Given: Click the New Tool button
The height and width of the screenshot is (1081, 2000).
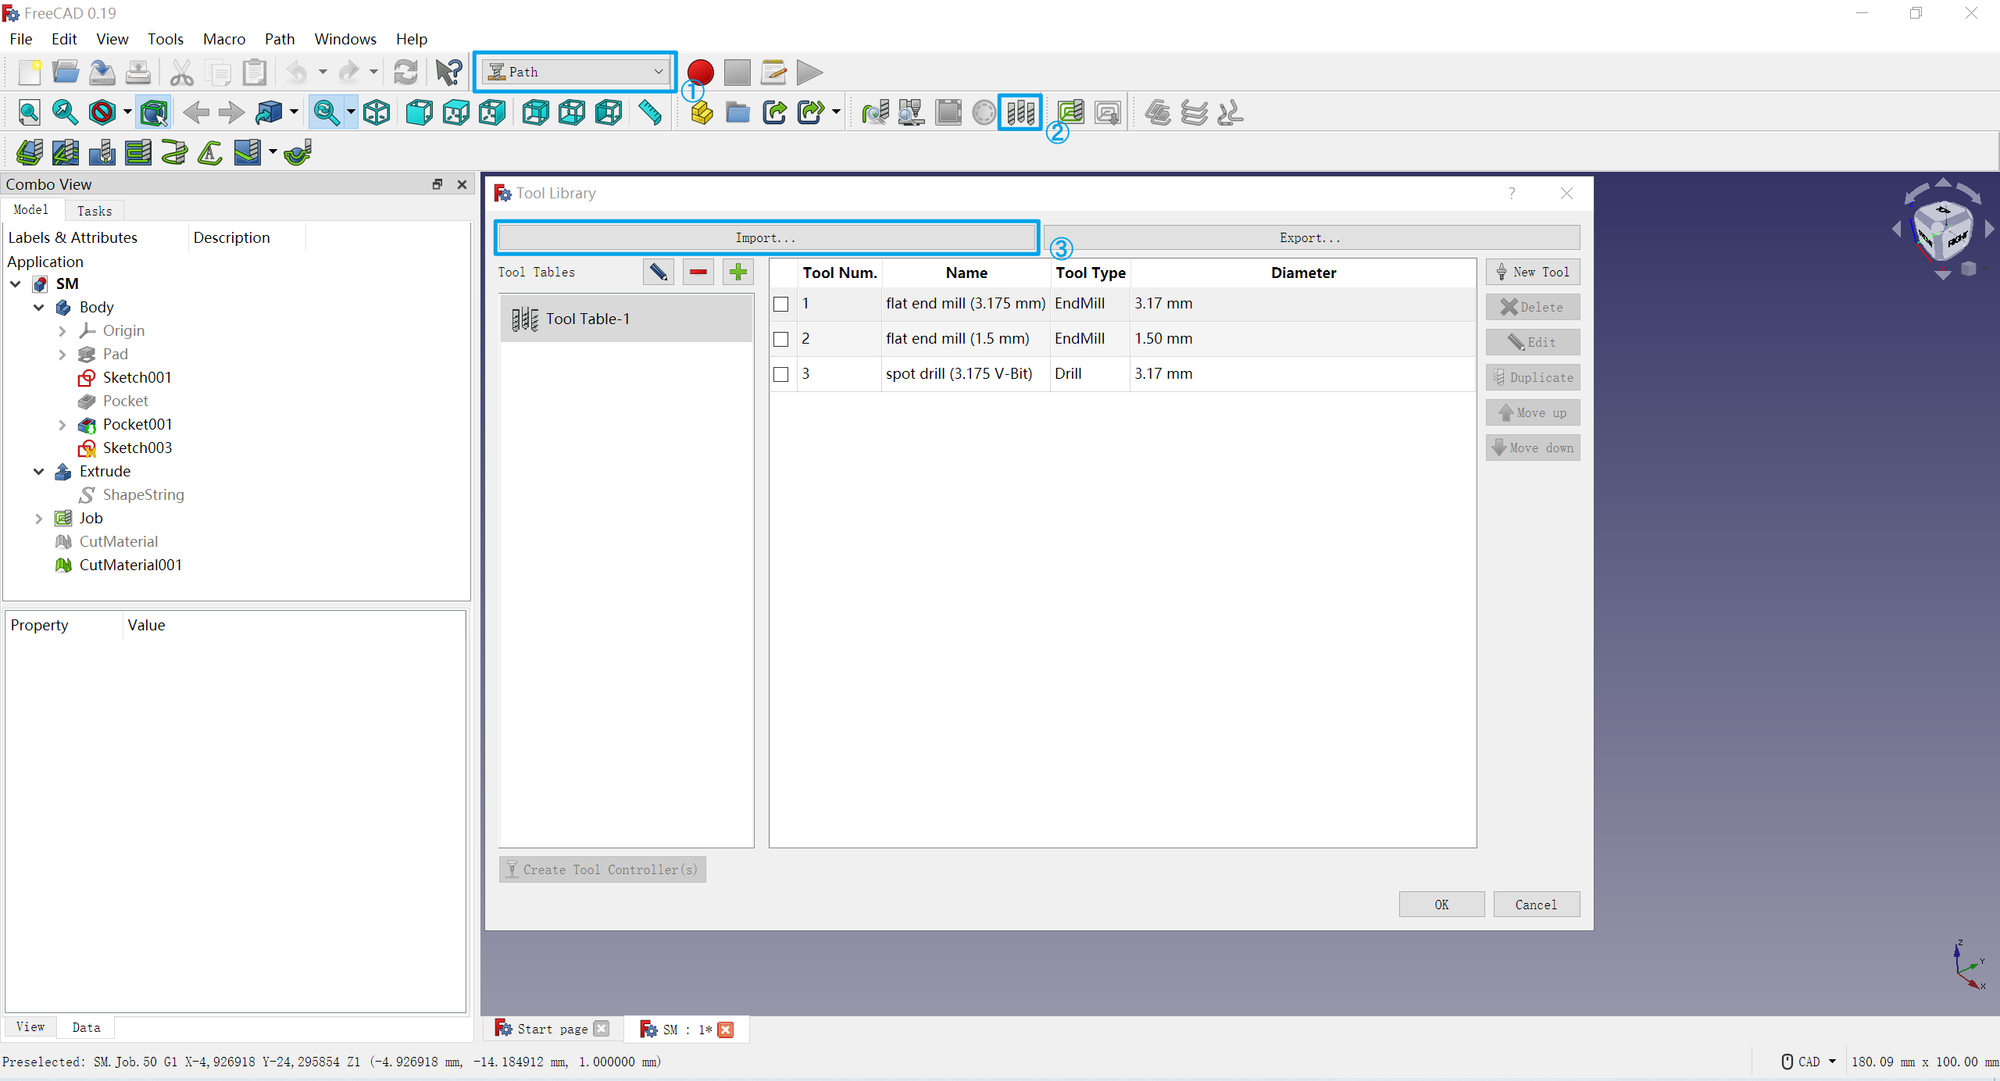Looking at the screenshot, I should pos(1532,271).
